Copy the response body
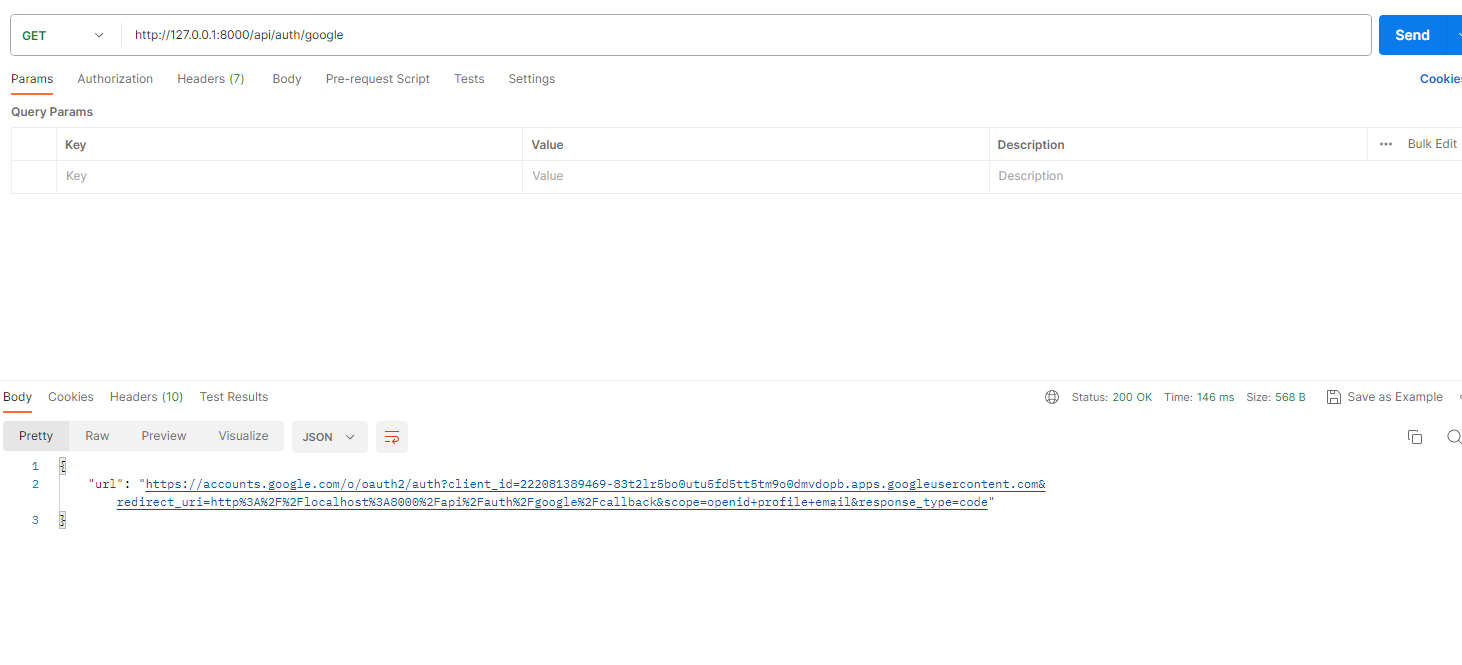This screenshot has height=665, width=1462. click(1415, 437)
